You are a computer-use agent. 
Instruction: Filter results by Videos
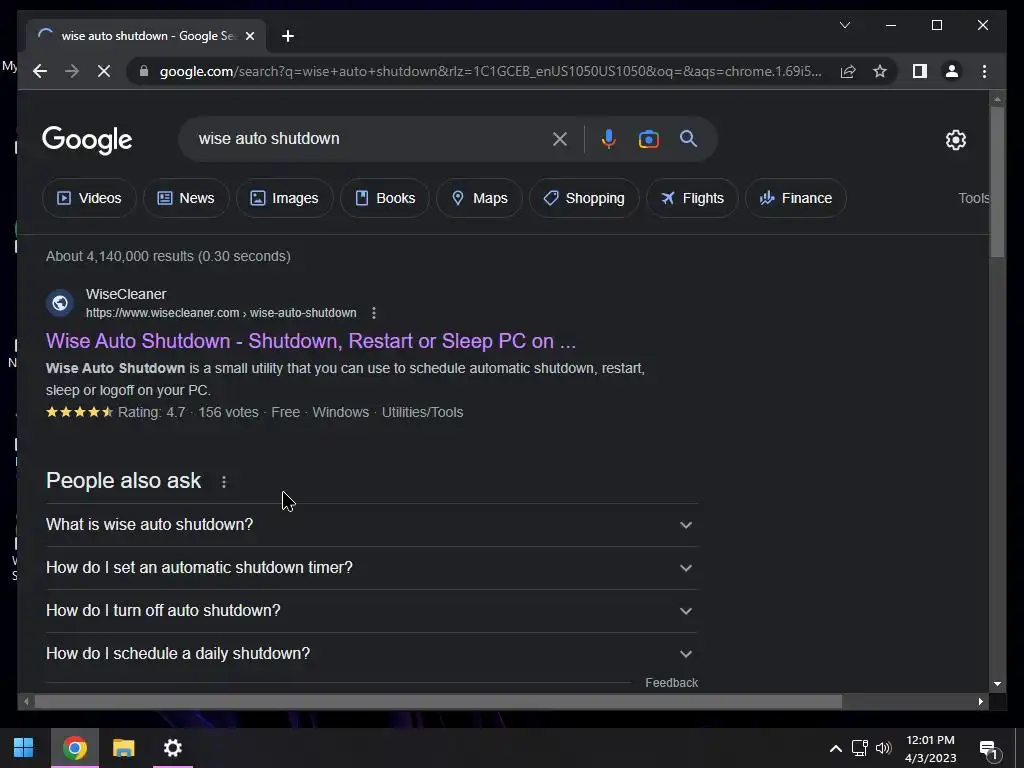[89, 198]
